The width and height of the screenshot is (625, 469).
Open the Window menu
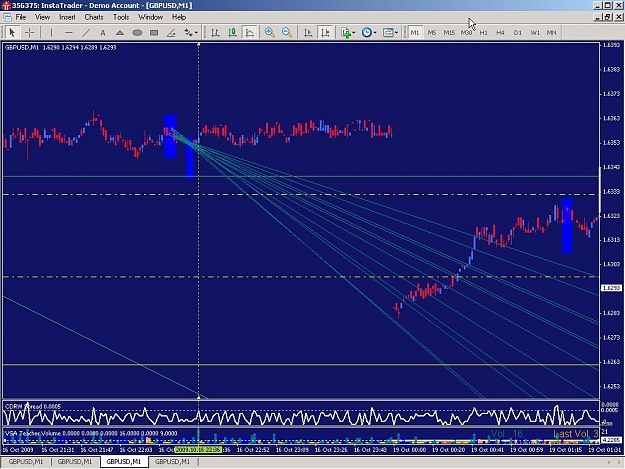150,17
